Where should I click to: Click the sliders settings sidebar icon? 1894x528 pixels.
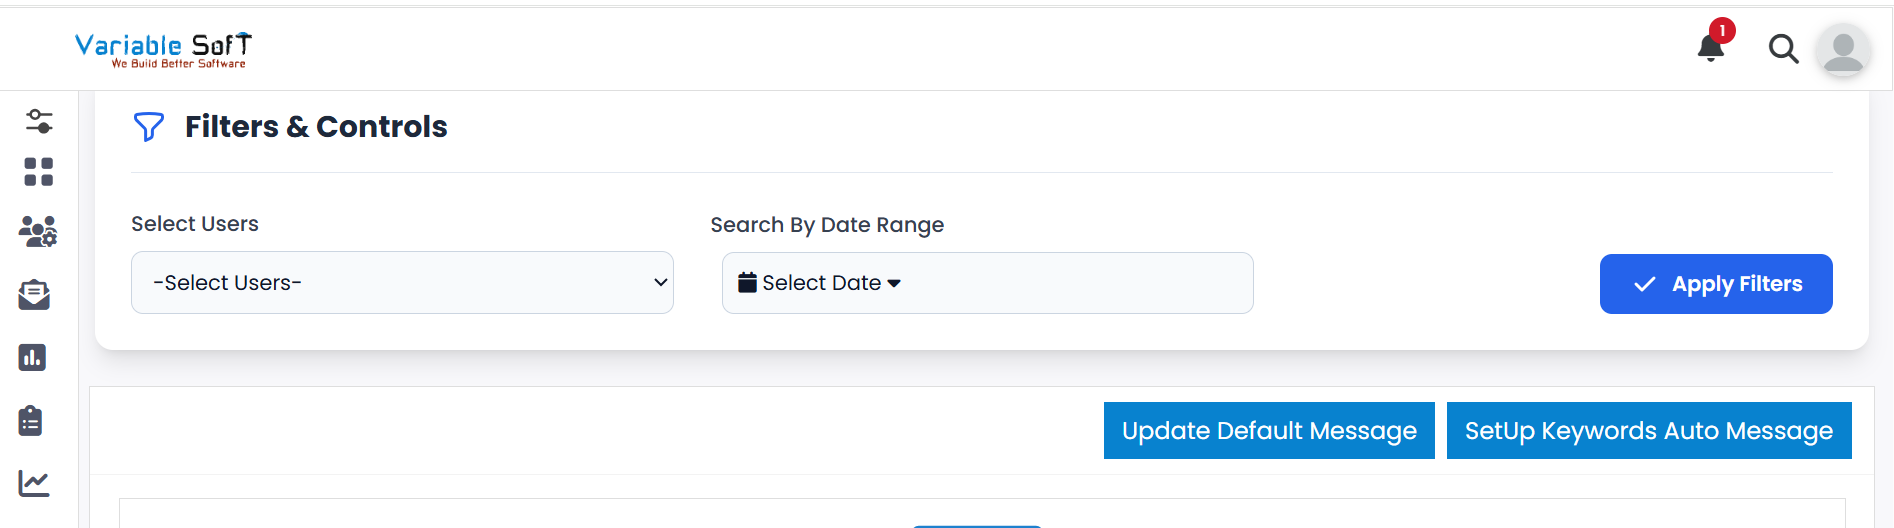39,121
